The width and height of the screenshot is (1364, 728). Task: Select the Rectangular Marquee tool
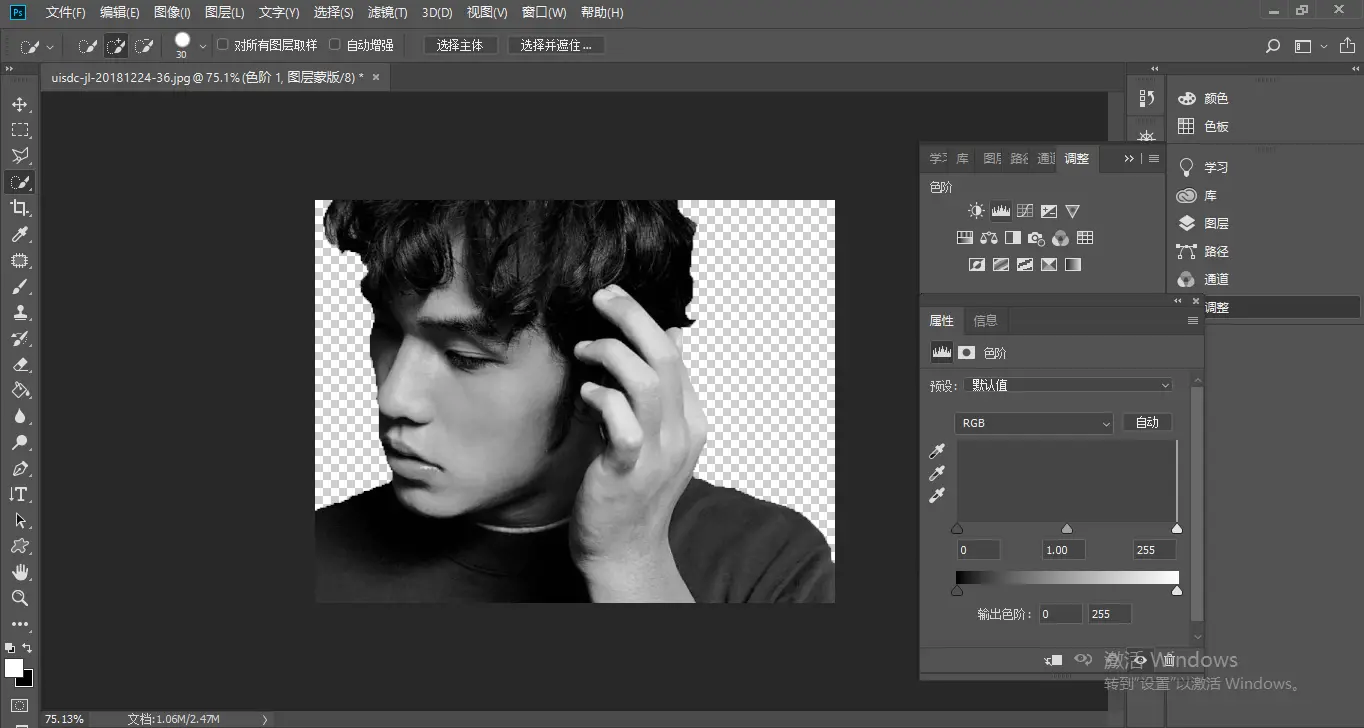20,130
